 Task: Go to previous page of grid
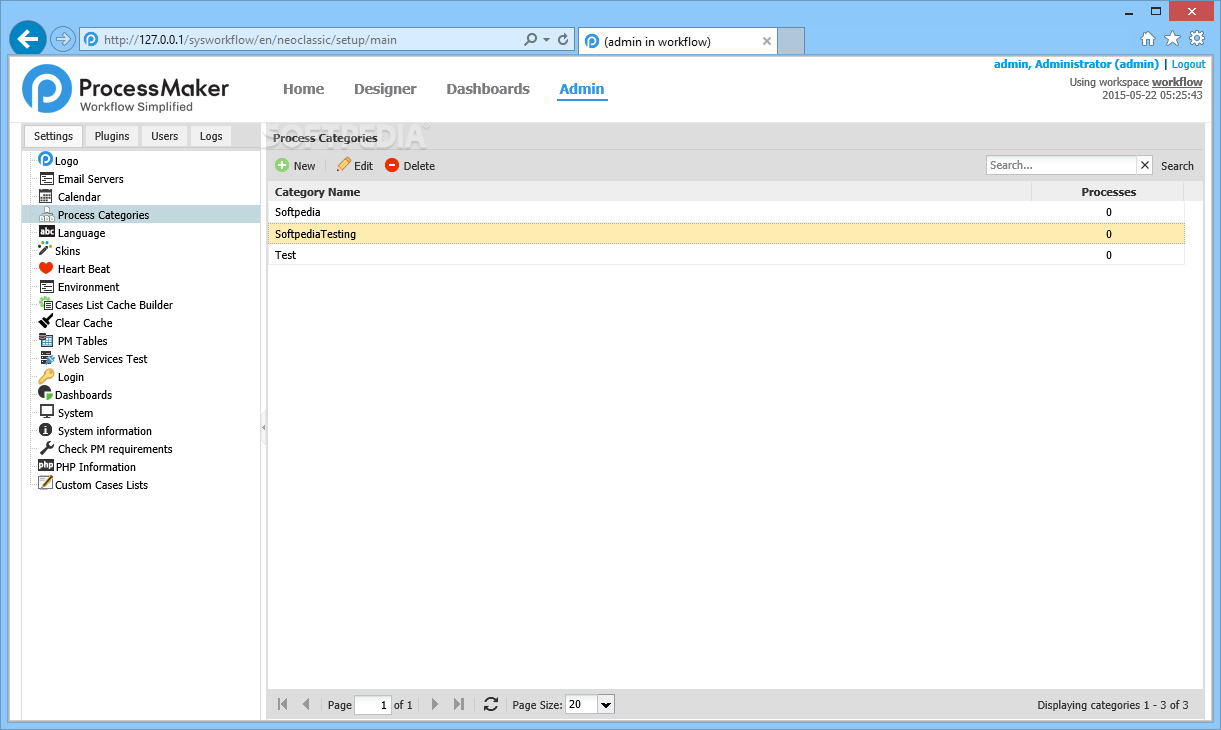[x=306, y=704]
